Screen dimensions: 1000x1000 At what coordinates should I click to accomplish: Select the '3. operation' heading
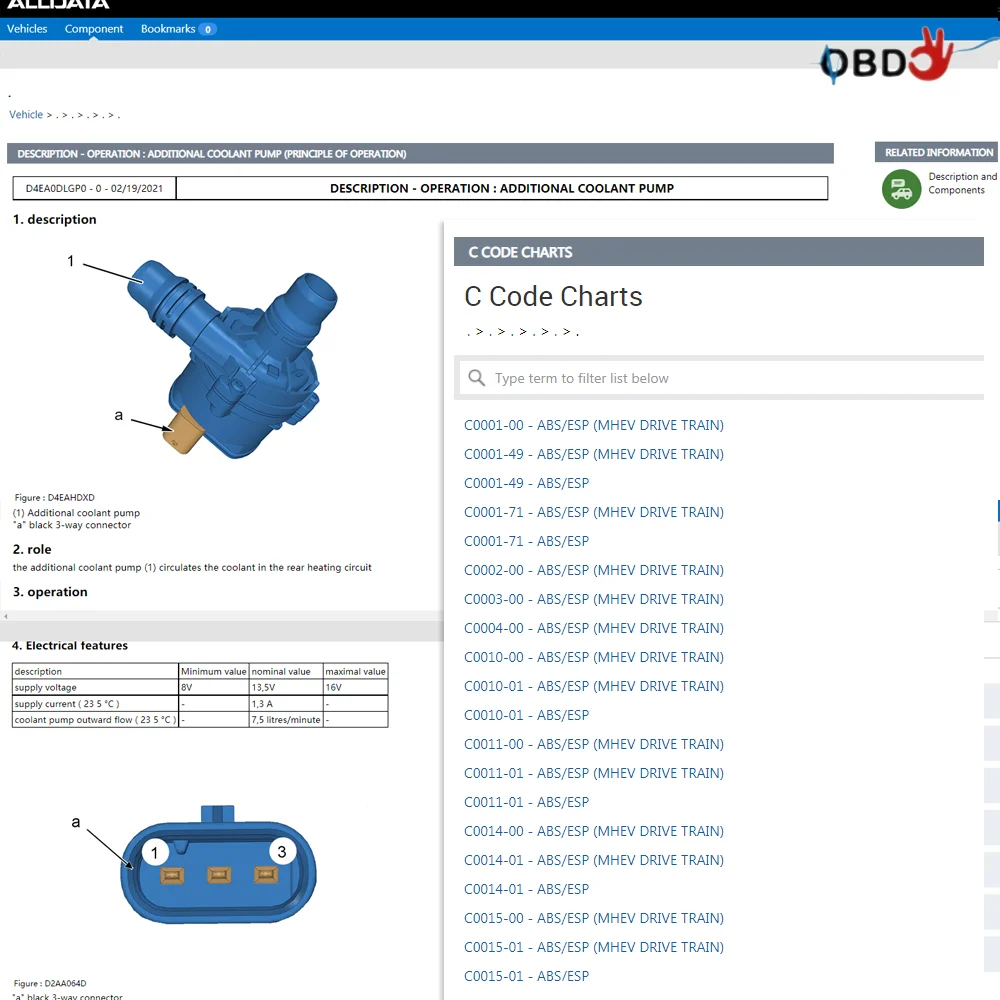pyautogui.click(x=50, y=592)
